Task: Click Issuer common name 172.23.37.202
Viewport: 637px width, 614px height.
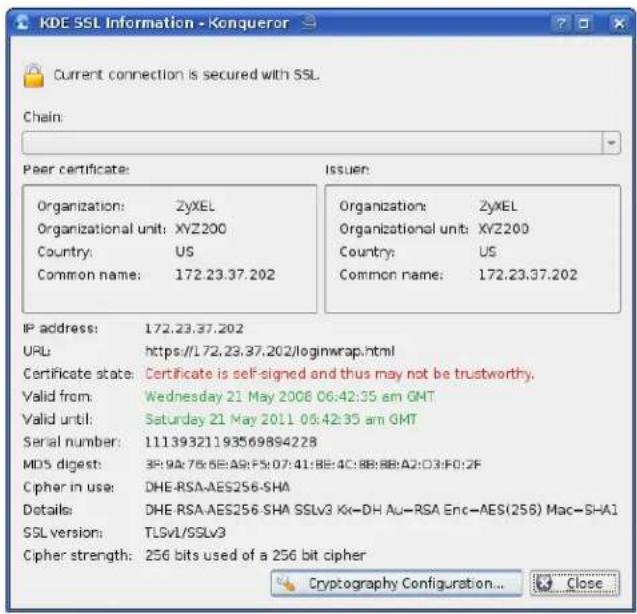Action: pyautogui.click(x=528, y=275)
